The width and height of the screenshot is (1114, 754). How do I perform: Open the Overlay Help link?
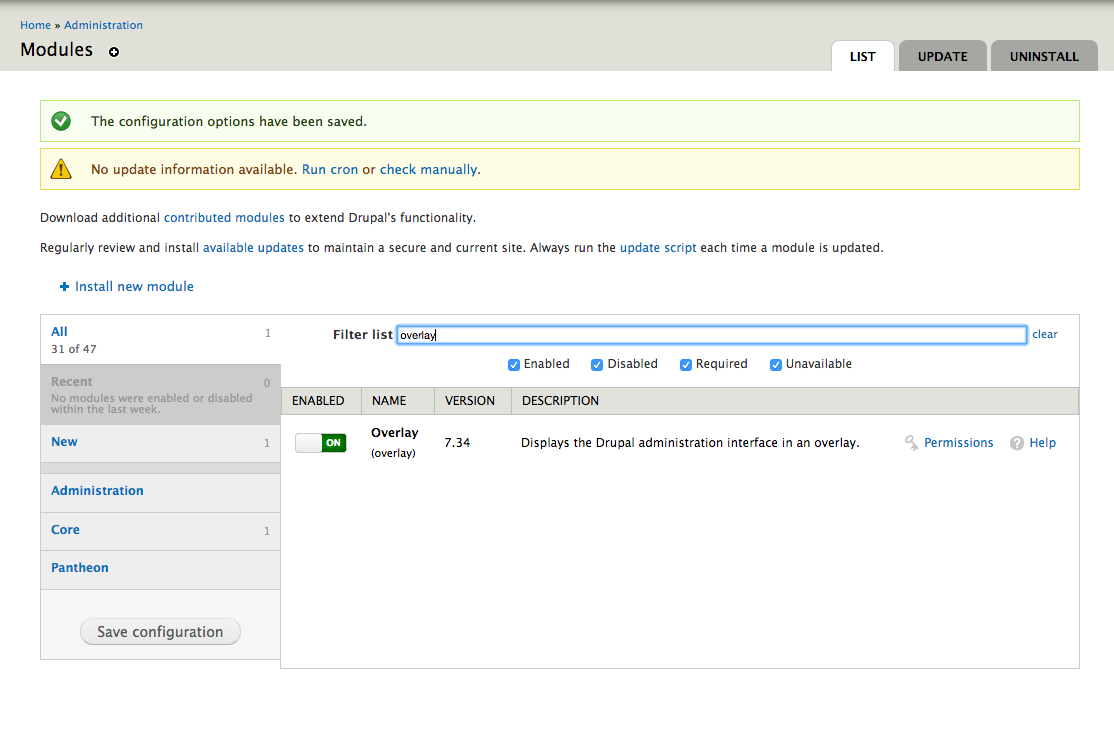tap(1042, 443)
